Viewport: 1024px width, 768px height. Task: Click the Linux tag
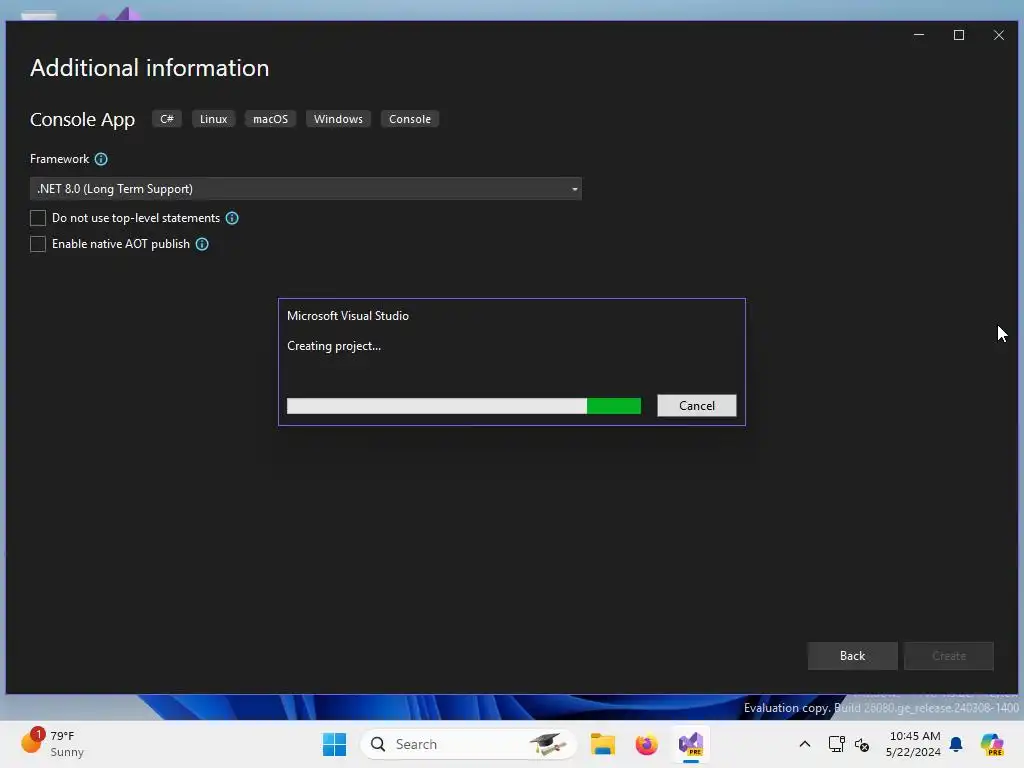tap(214, 119)
